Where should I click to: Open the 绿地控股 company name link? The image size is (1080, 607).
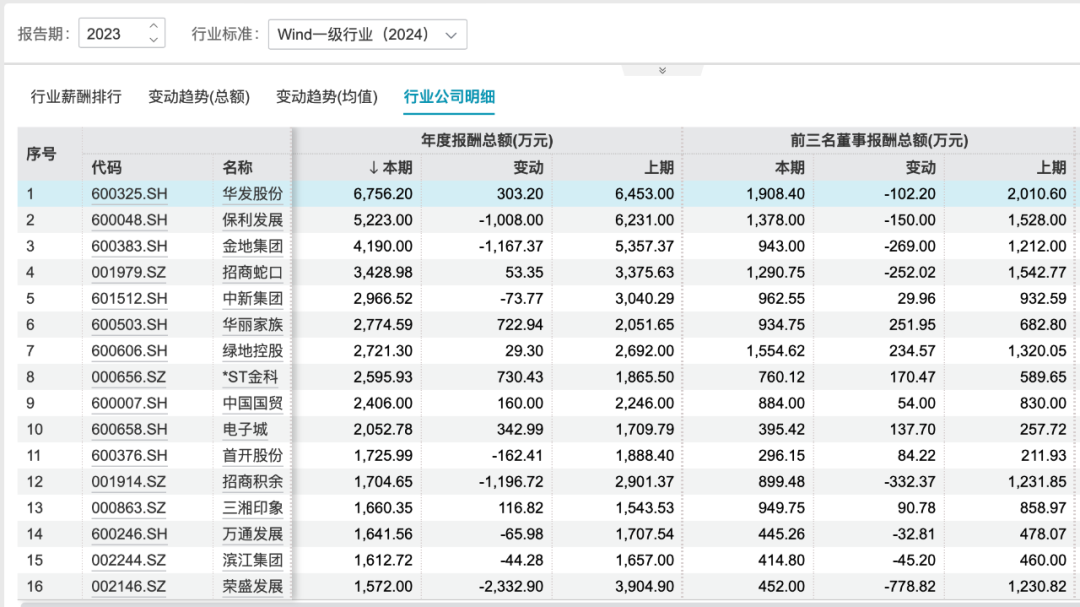[x=252, y=351]
